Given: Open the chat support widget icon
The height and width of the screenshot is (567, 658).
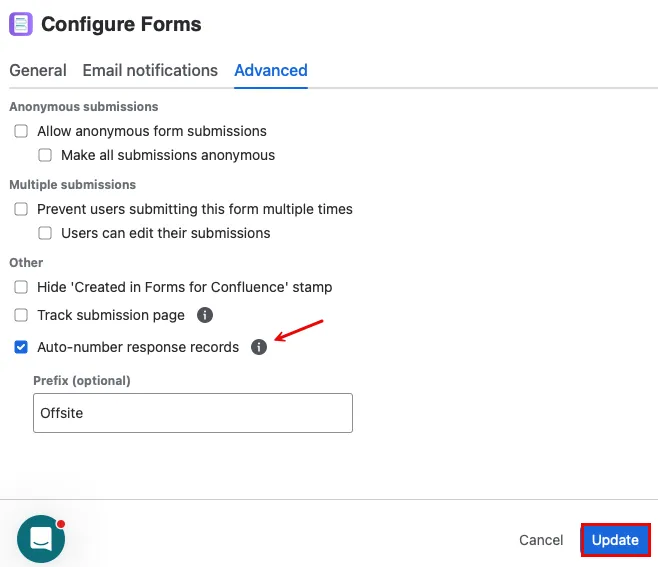Looking at the screenshot, I should tap(41, 539).
